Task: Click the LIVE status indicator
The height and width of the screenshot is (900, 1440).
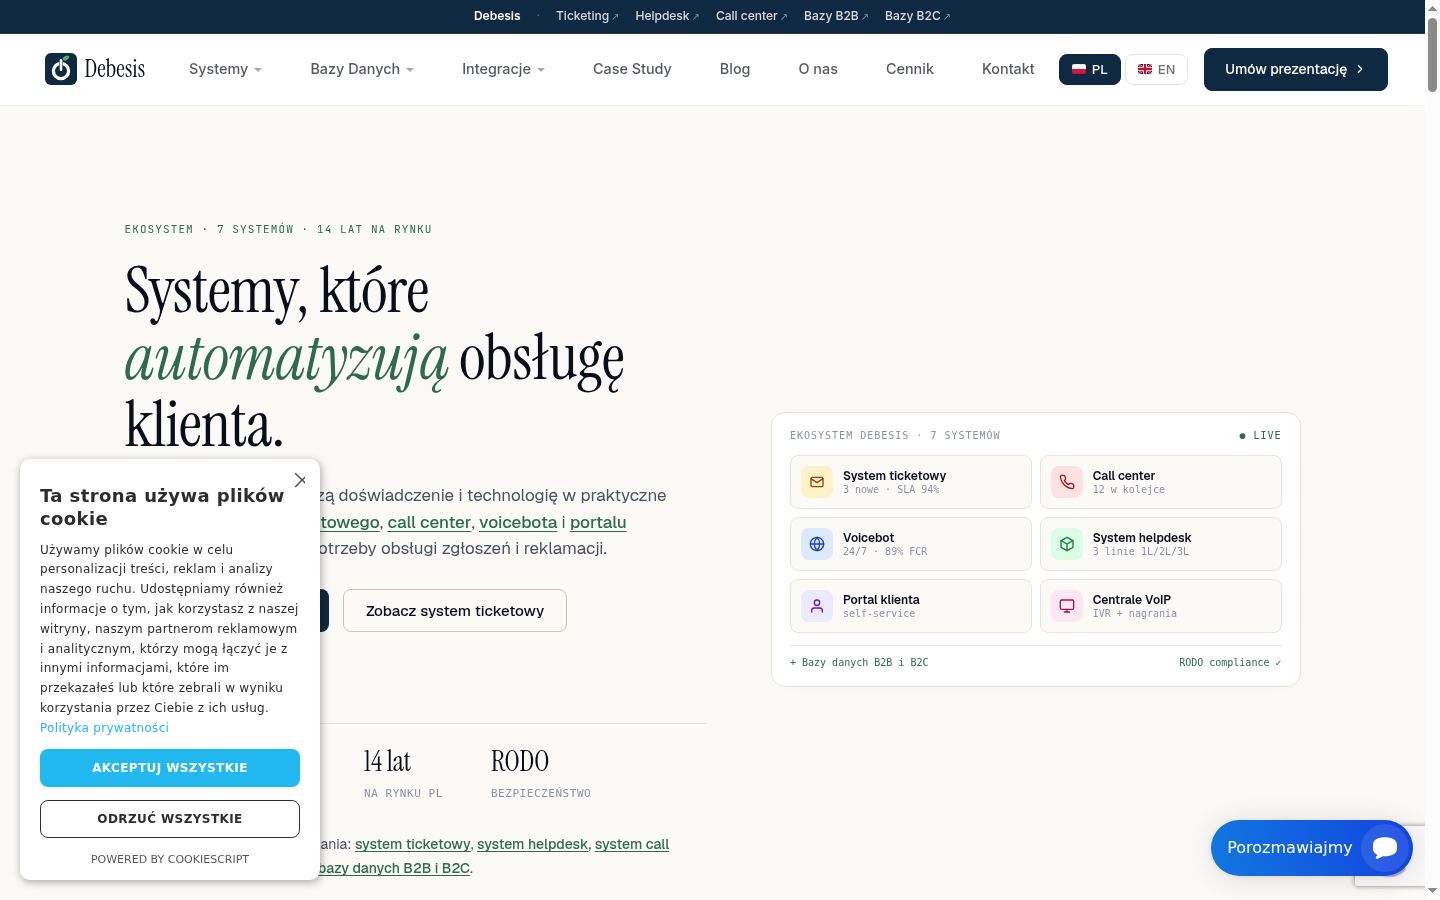Action: pyautogui.click(x=1260, y=436)
